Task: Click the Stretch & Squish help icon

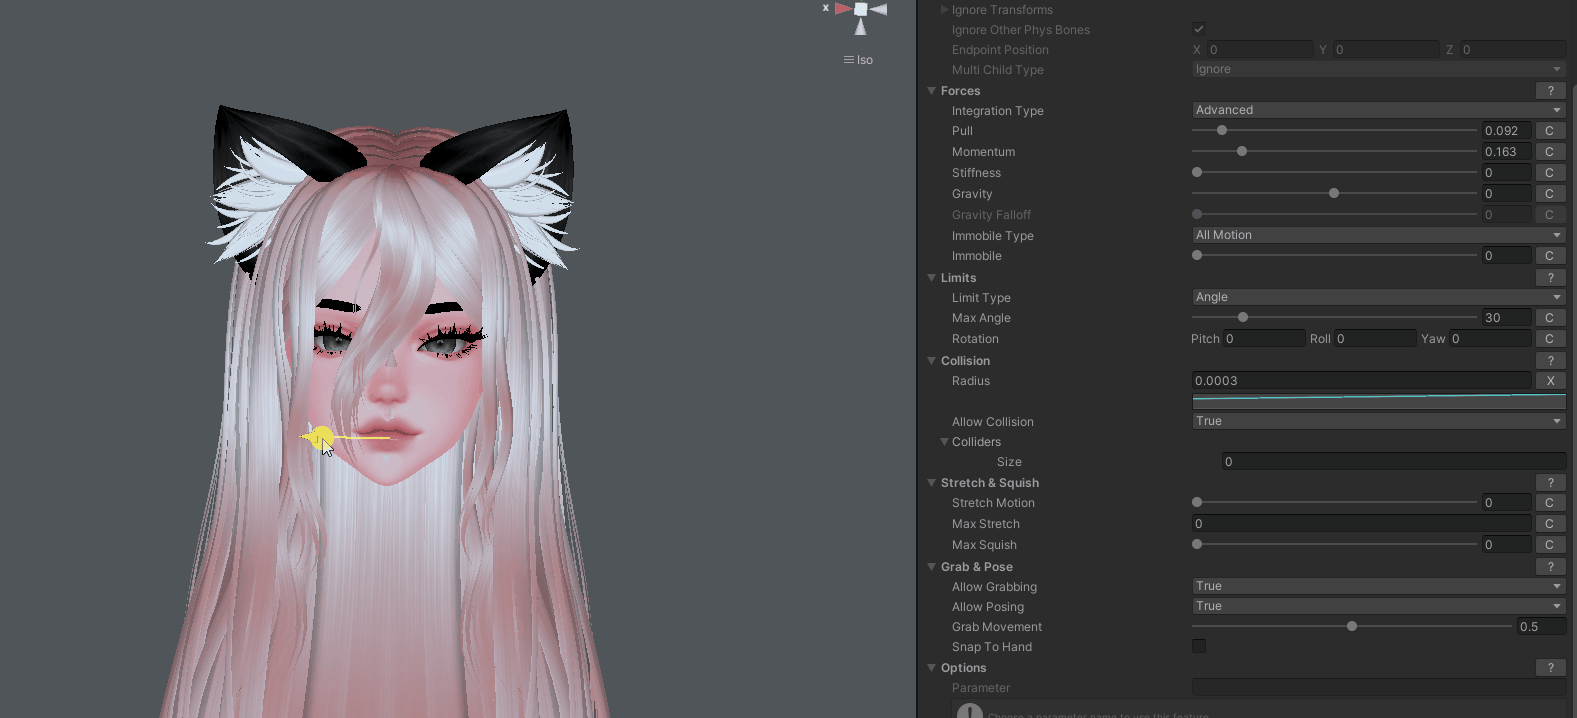Action: pyautogui.click(x=1550, y=483)
